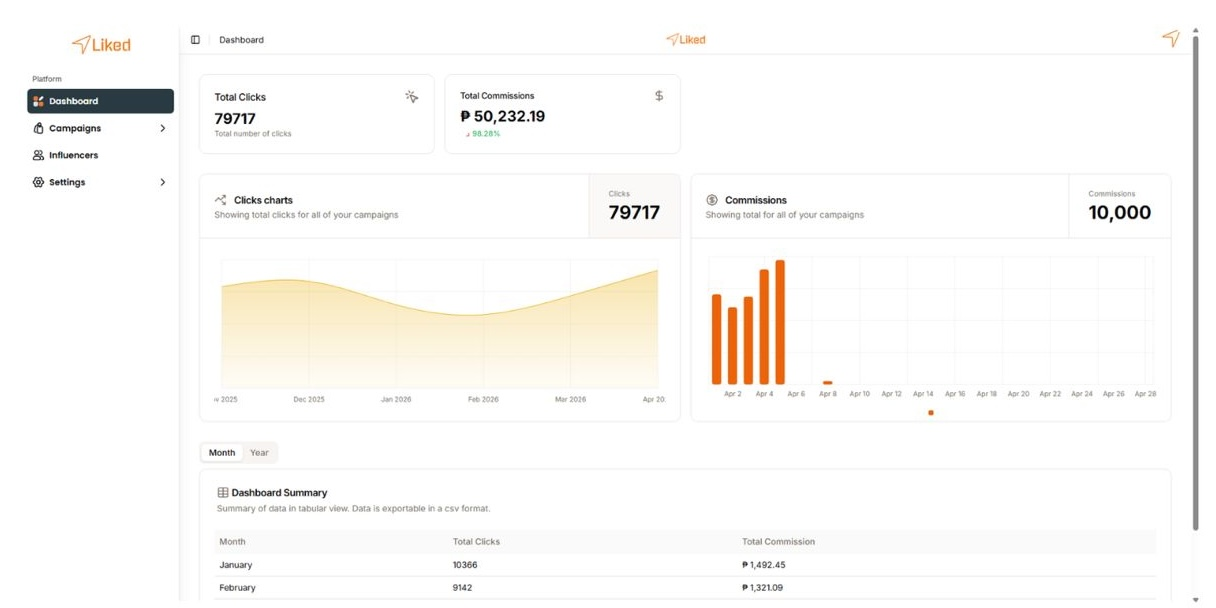Click the ₱ 1,492.45 commission cell
The image size is (1216, 608).
[x=763, y=565]
